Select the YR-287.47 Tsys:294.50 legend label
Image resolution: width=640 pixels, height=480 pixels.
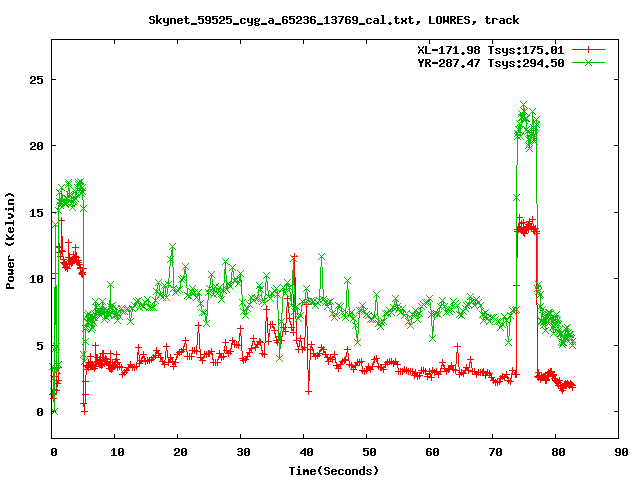point(491,63)
